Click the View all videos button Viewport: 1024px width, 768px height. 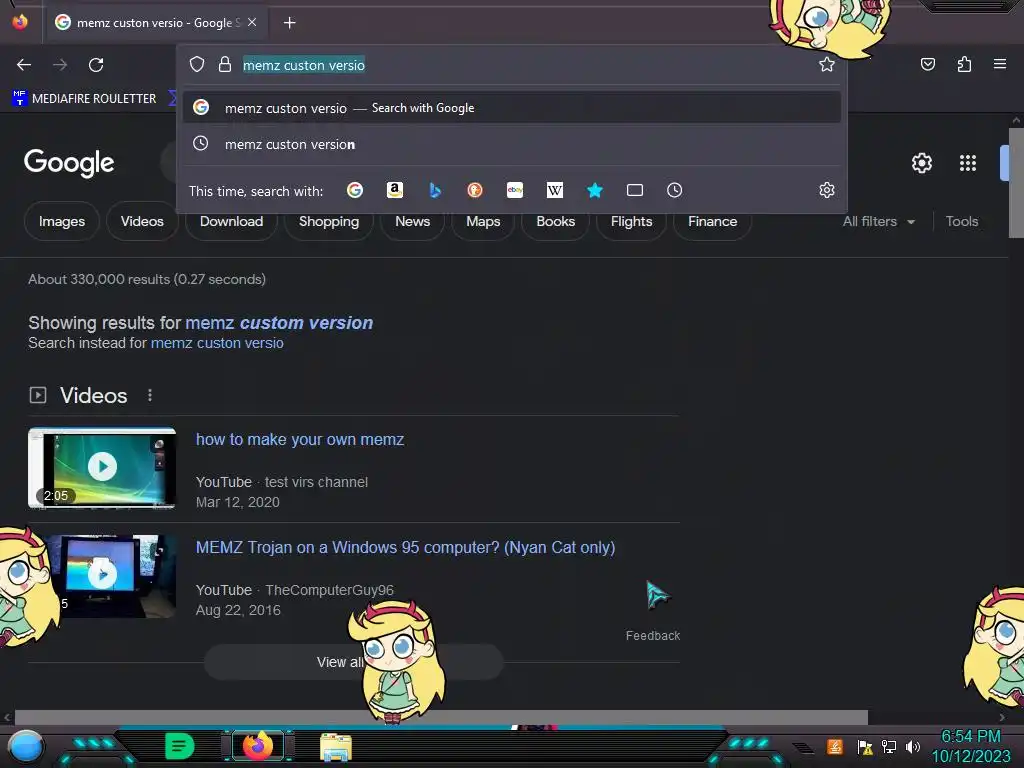click(353, 662)
